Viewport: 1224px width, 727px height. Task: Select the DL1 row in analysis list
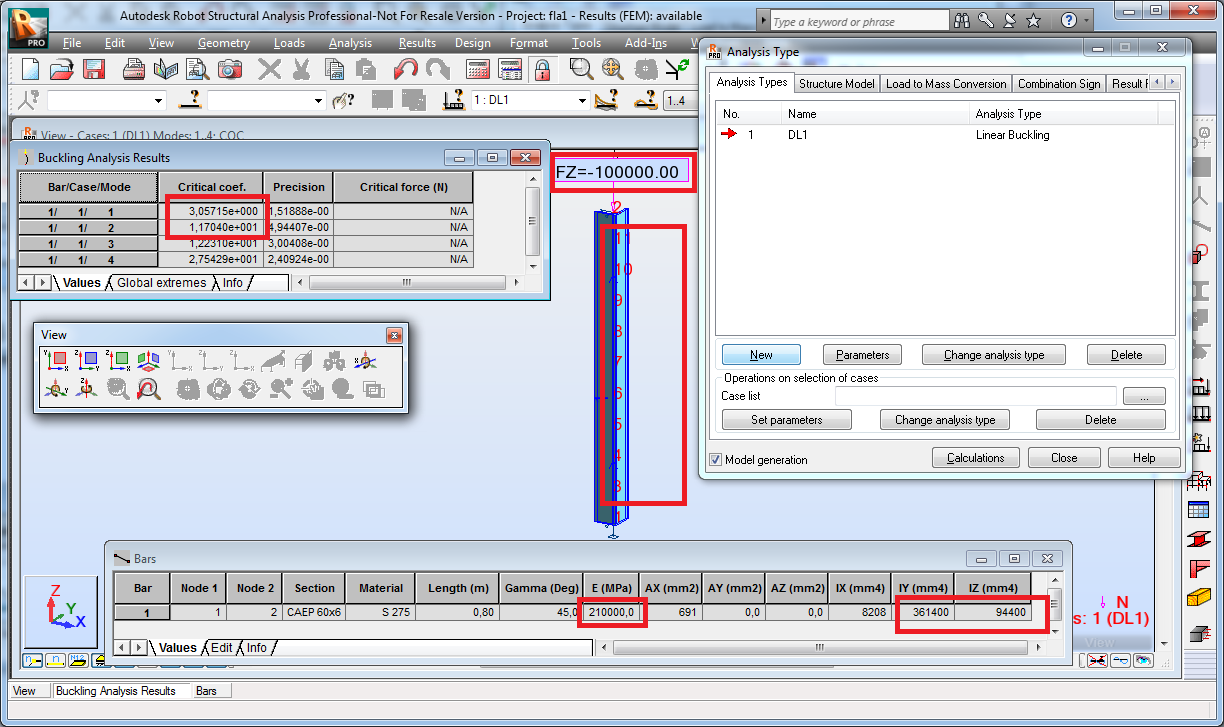point(945,135)
